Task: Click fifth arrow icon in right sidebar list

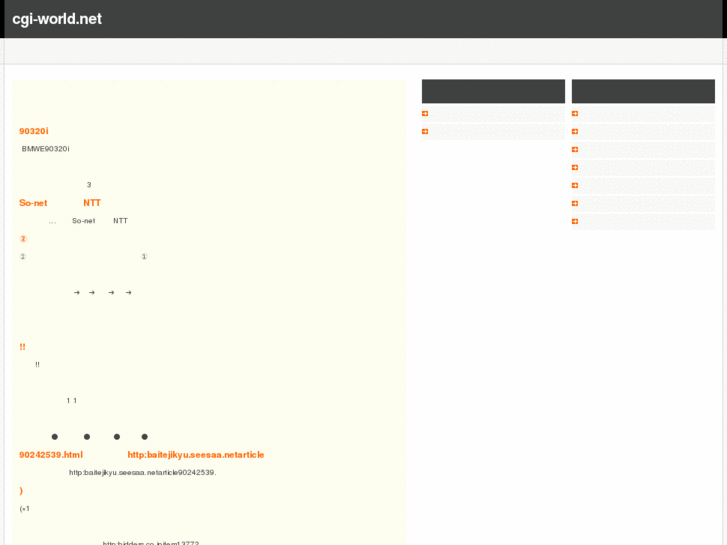Action: [x=575, y=186]
